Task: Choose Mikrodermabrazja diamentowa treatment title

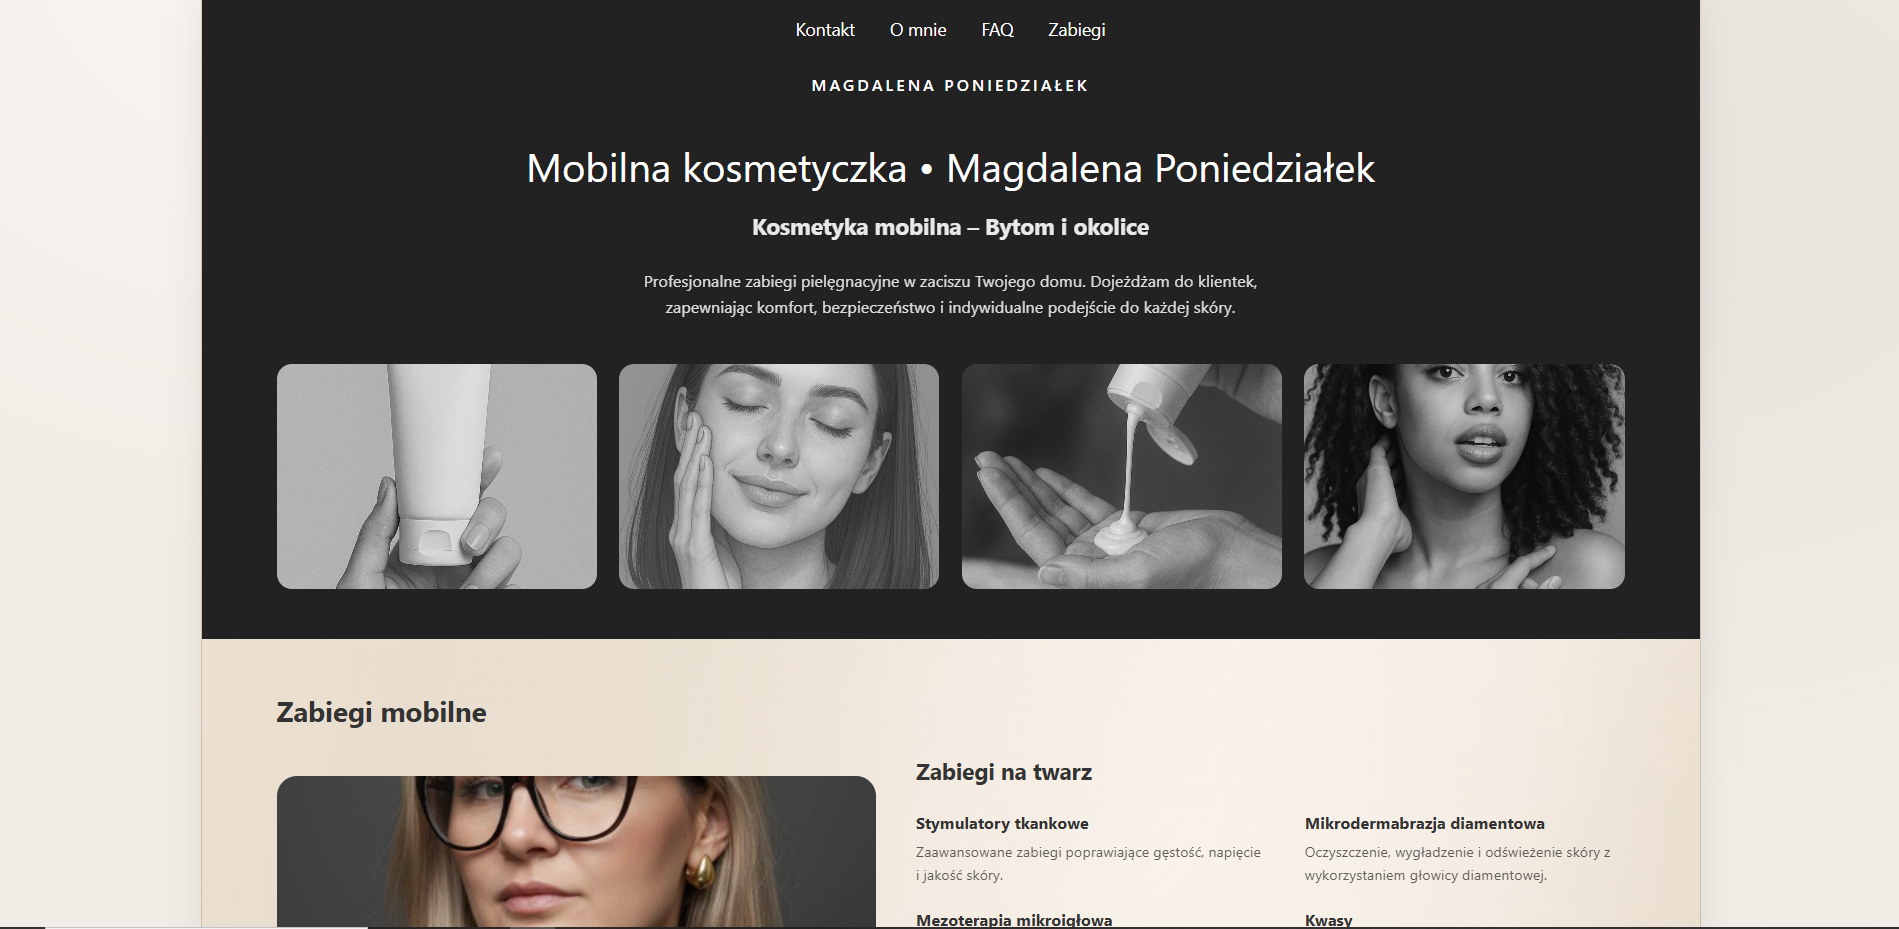Action: coord(1424,823)
